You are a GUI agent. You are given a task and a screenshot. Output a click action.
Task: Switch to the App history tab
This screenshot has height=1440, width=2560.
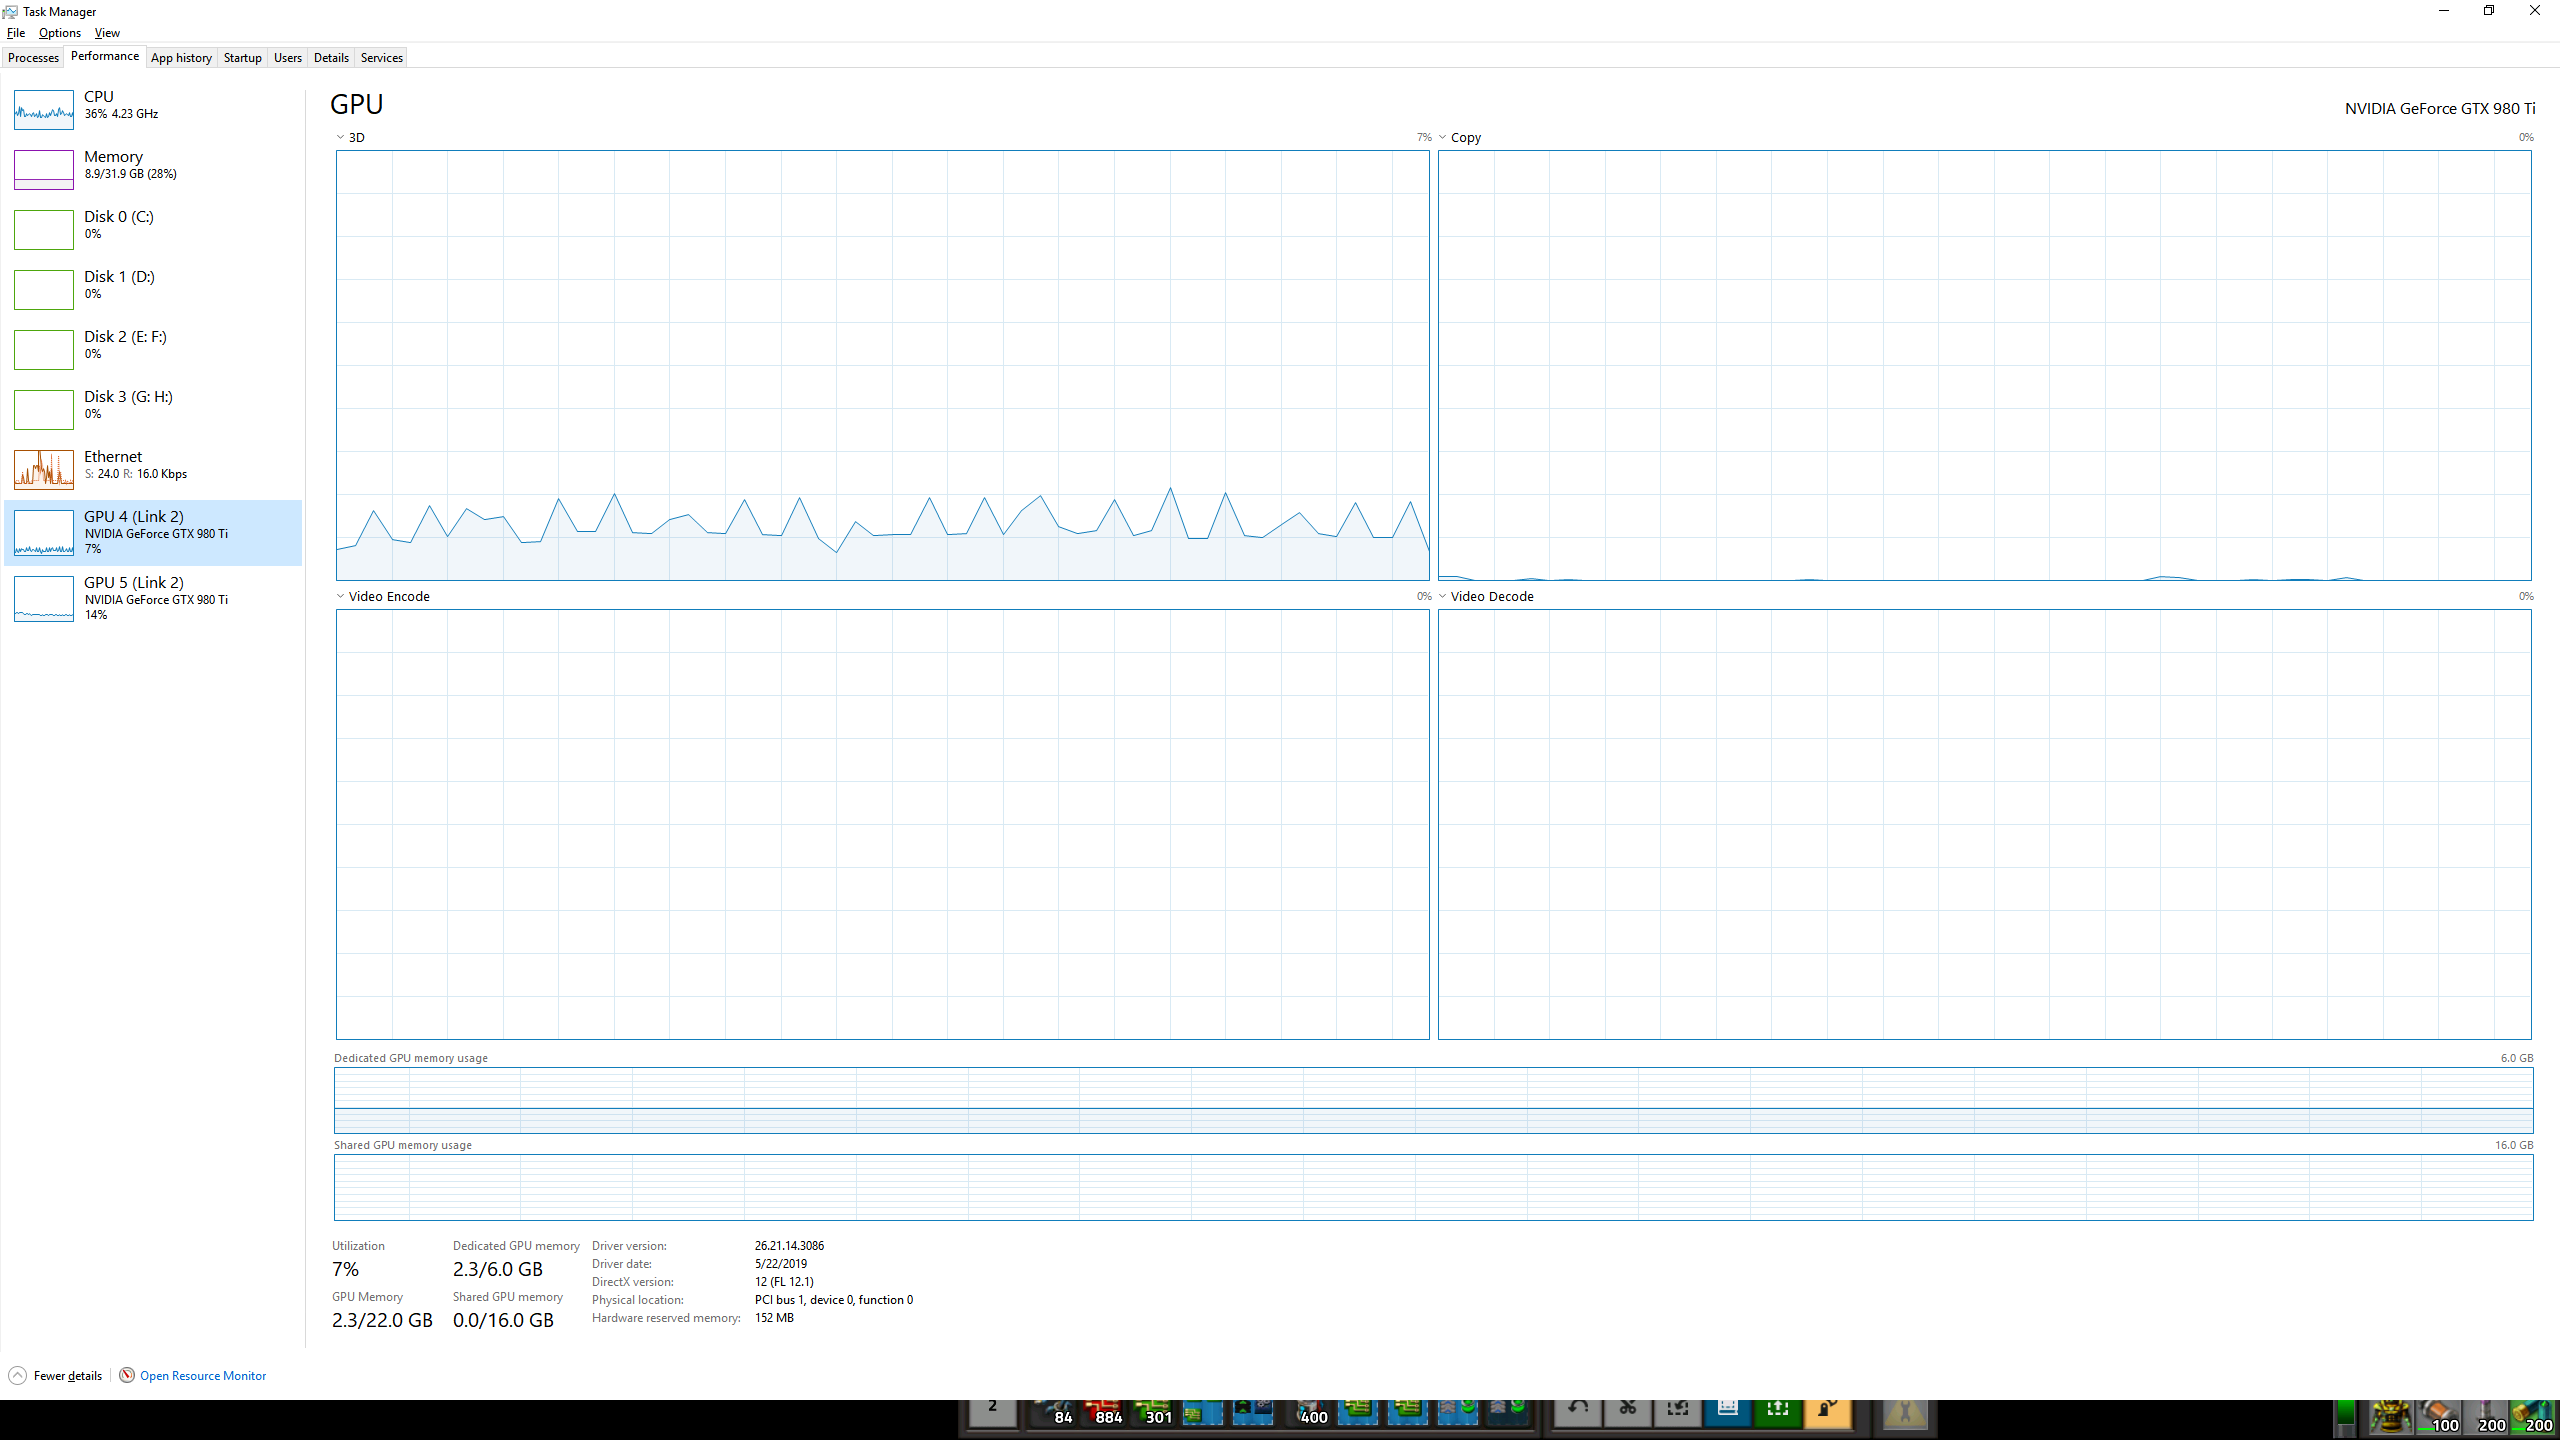[181, 58]
